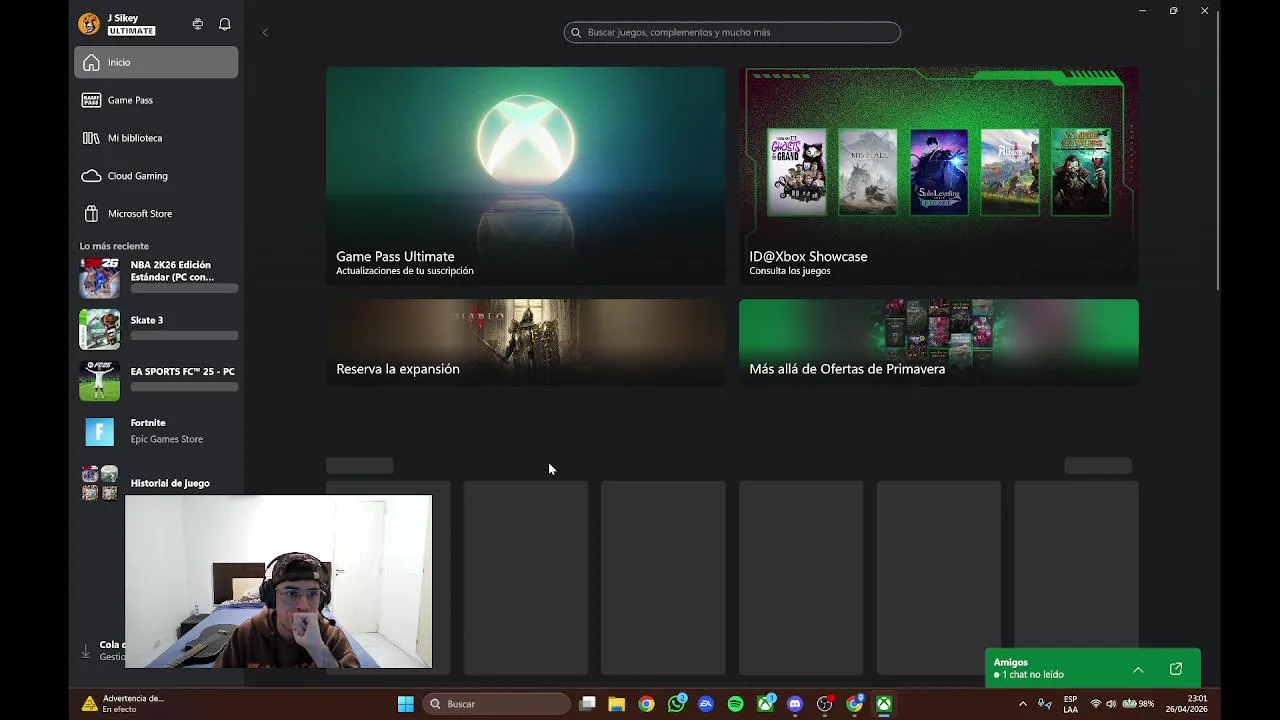Open Fortnite Epic Games Store entry text
1280x720 pixels.
pyautogui.click(x=167, y=431)
